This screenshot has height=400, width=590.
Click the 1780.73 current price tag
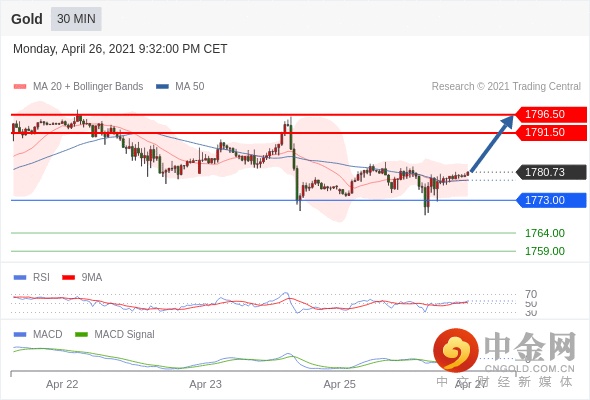coord(551,172)
